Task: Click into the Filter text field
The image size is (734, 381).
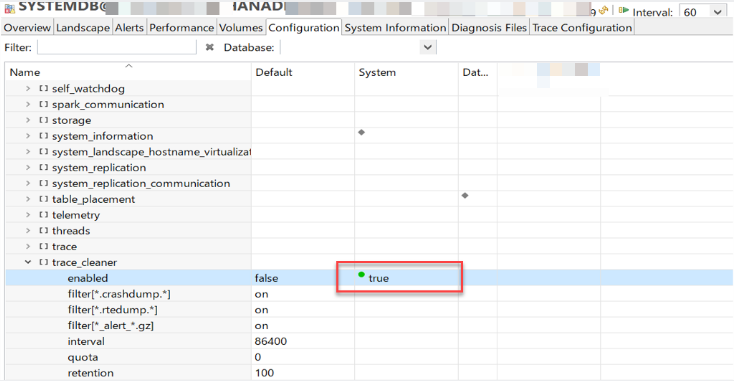Action: (x=117, y=47)
